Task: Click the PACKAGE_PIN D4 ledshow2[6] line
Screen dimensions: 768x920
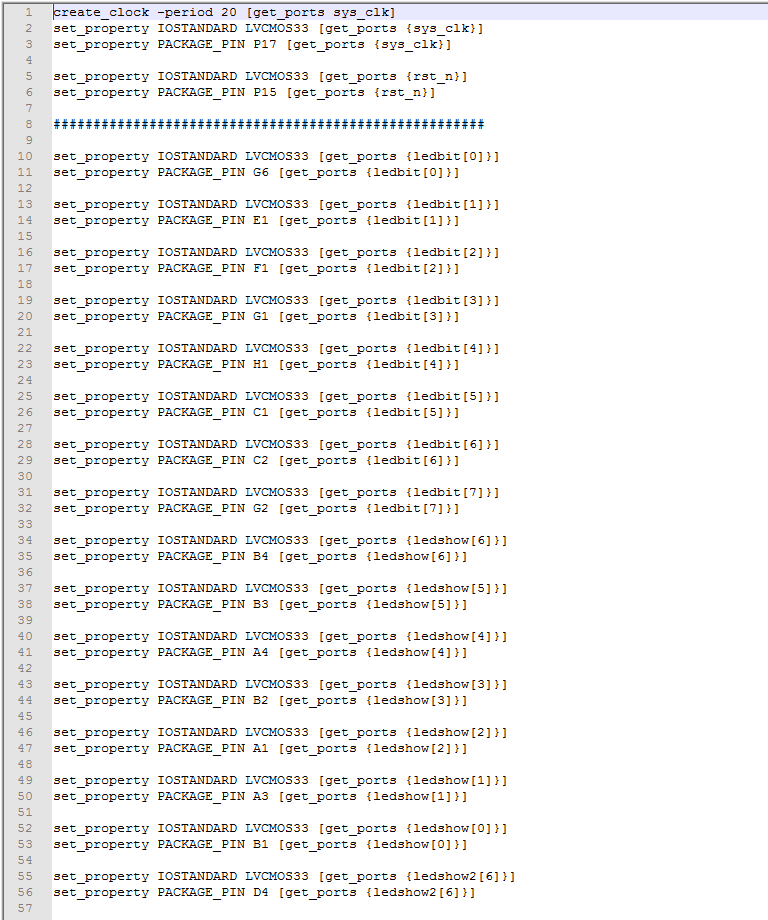Action: click(x=265, y=892)
